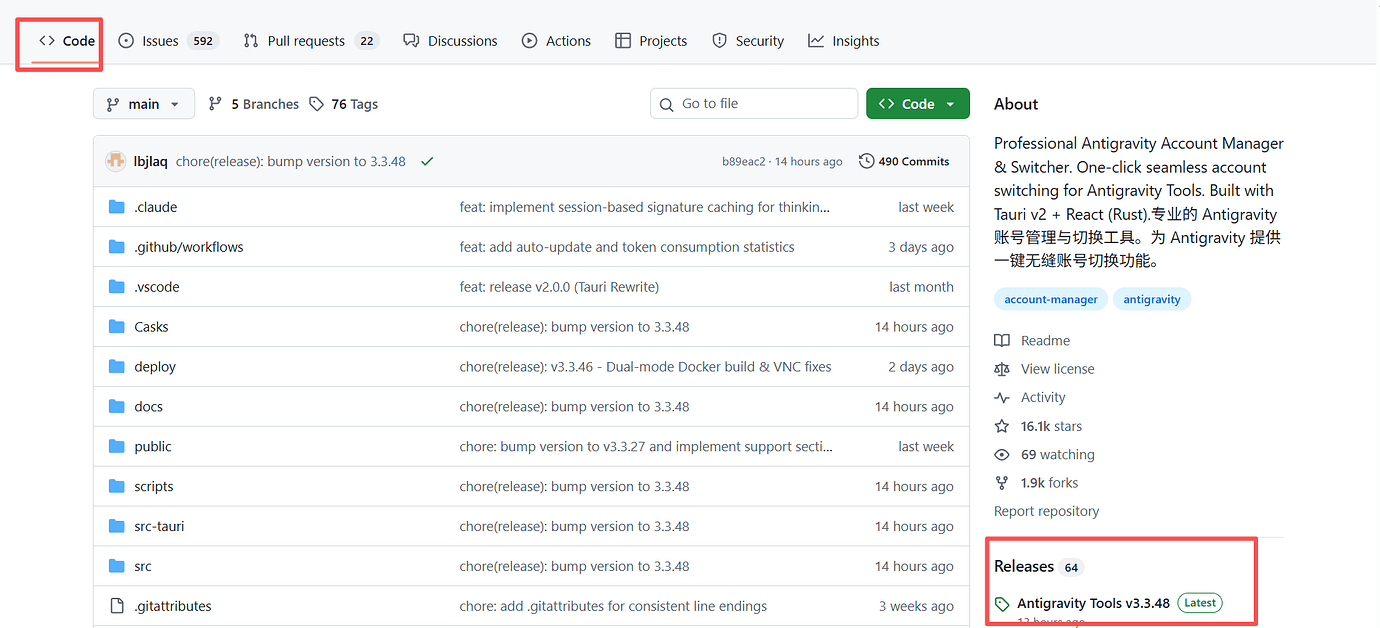
Task: Go to the Discussions tab
Action: pos(450,41)
